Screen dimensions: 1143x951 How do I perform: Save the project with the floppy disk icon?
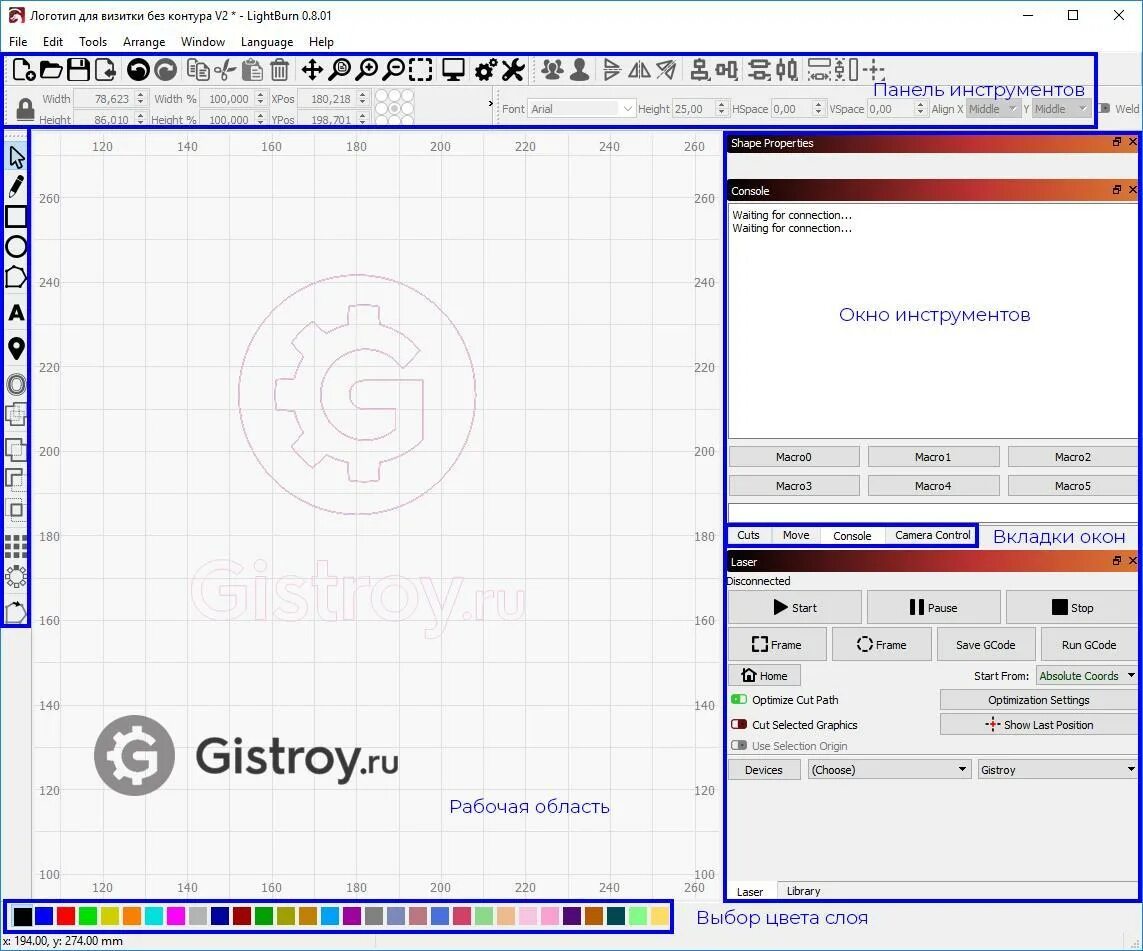tap(78, 70)
